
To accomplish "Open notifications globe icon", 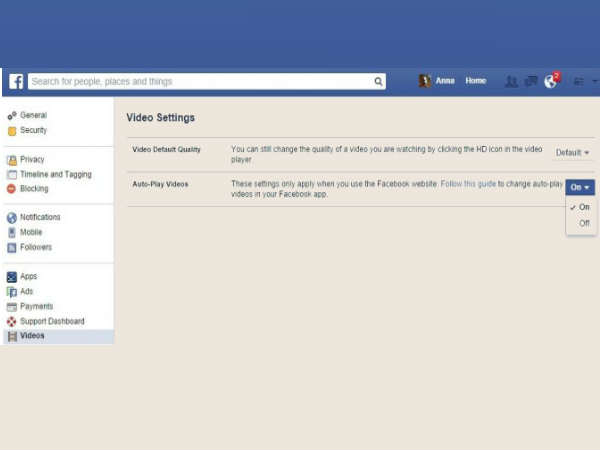I will click(x=550, y=82).
